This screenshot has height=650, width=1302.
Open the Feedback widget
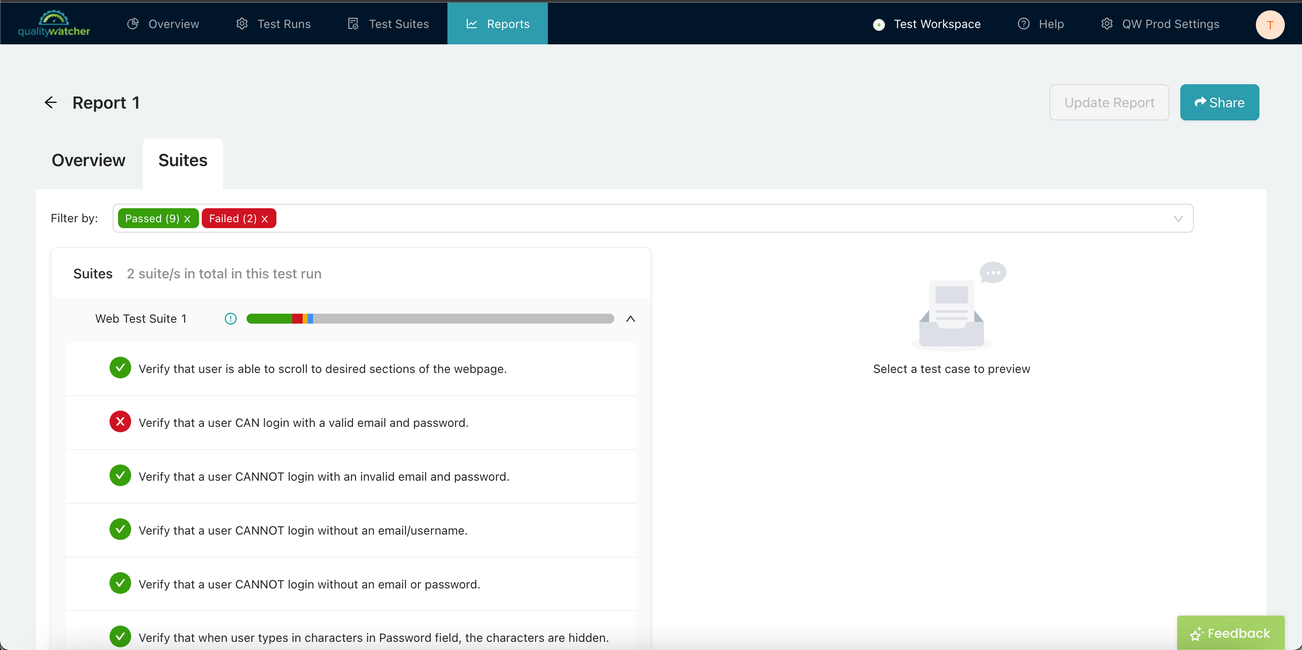(x=1230, y=633)
